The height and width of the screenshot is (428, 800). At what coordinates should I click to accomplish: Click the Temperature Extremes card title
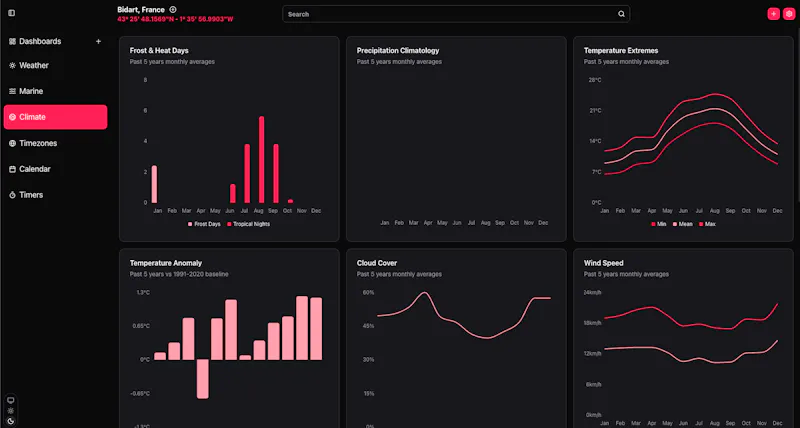(621, 51)
